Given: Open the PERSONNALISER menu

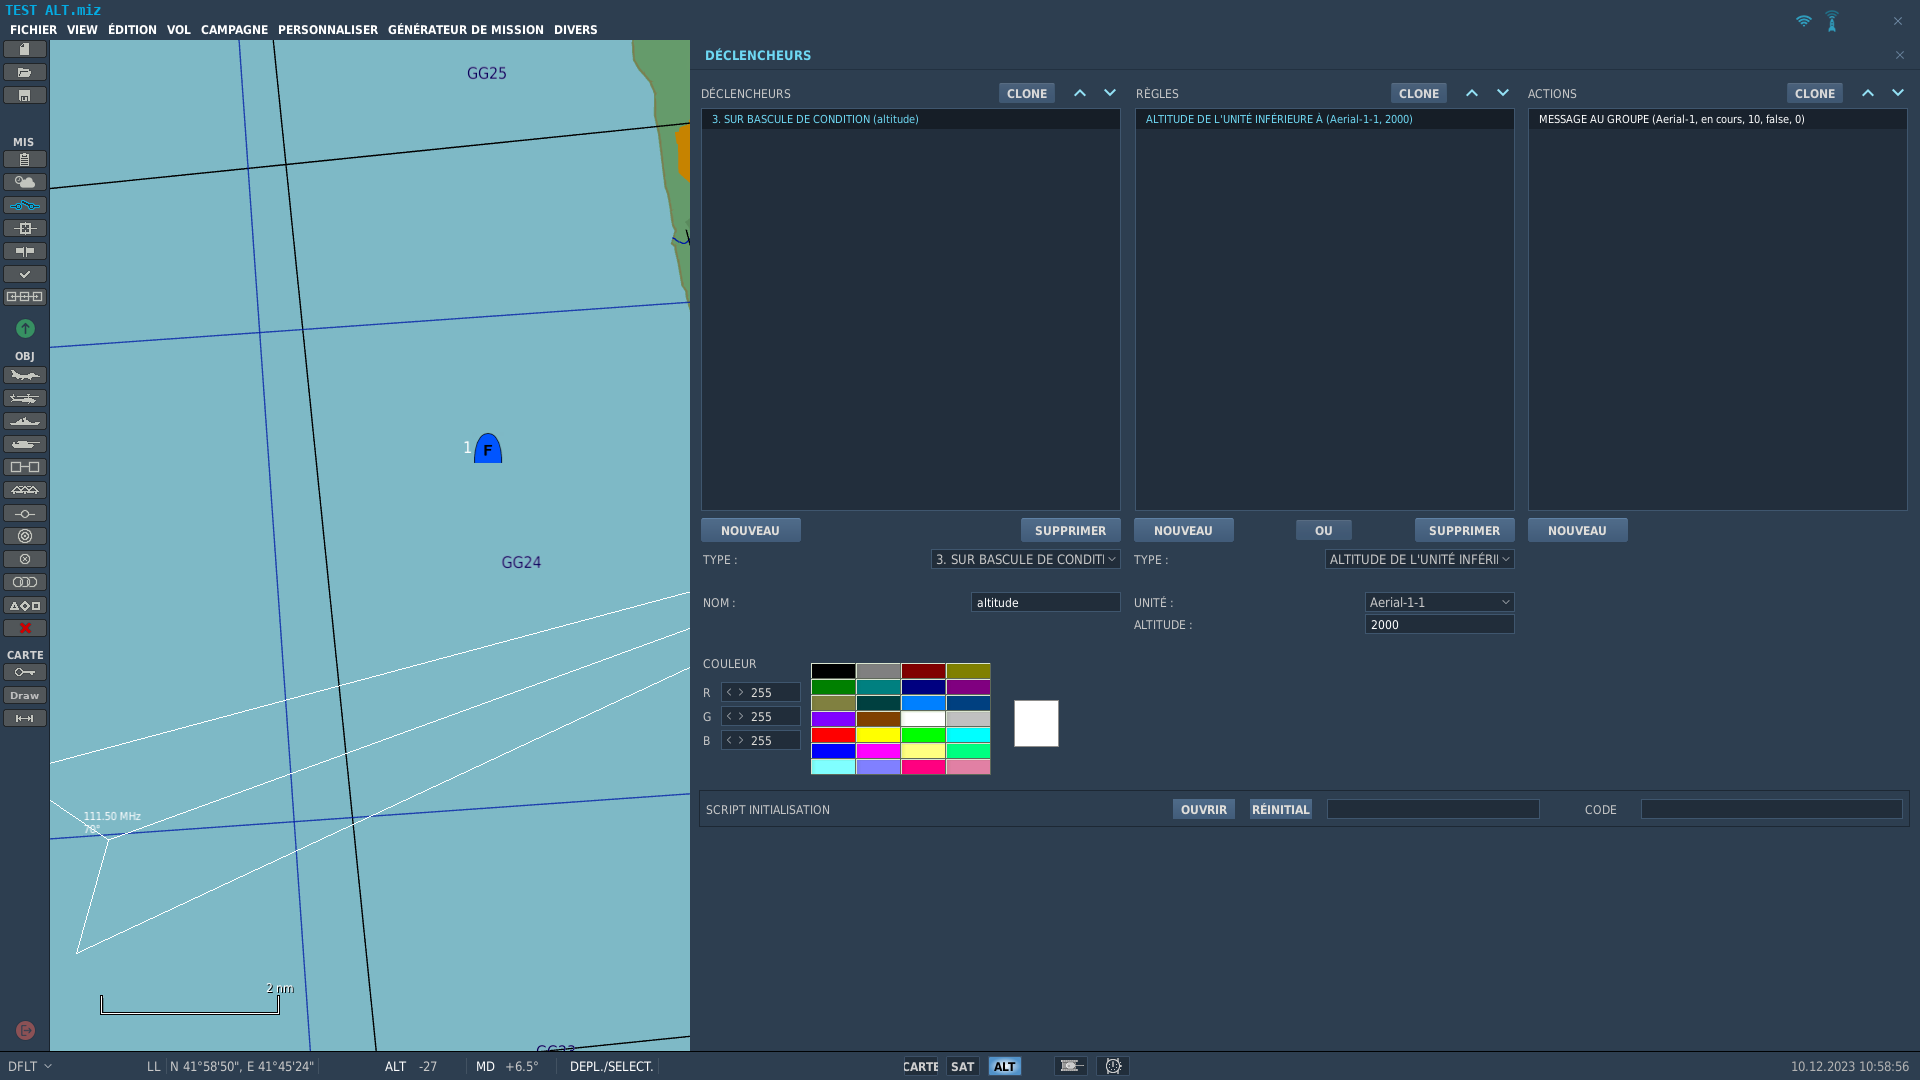Looking at the screenshot, I should (x=328, y=30).
